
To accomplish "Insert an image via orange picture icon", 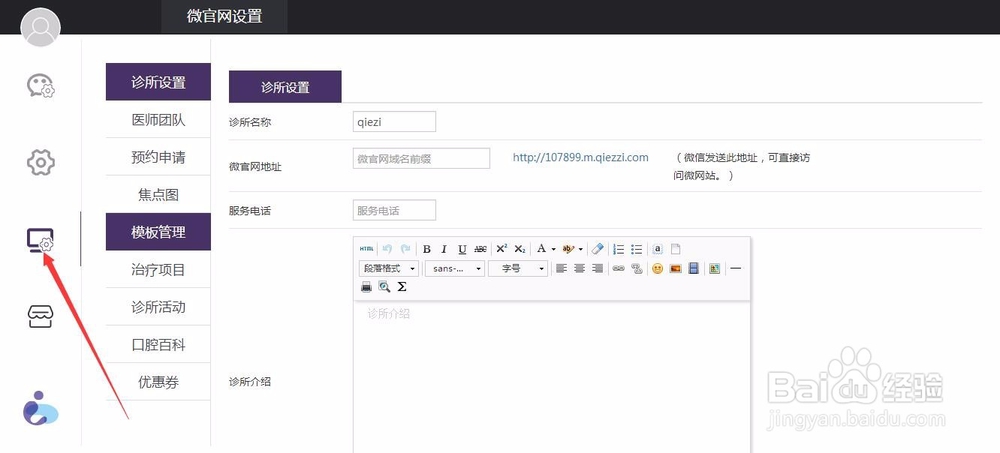I will 675,269.
